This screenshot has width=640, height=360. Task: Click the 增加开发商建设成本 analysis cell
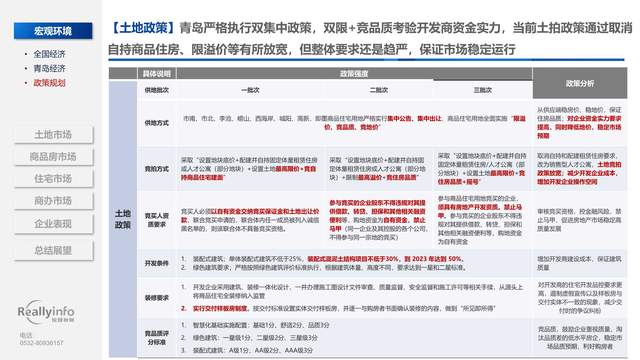click(x=579, y=263)
